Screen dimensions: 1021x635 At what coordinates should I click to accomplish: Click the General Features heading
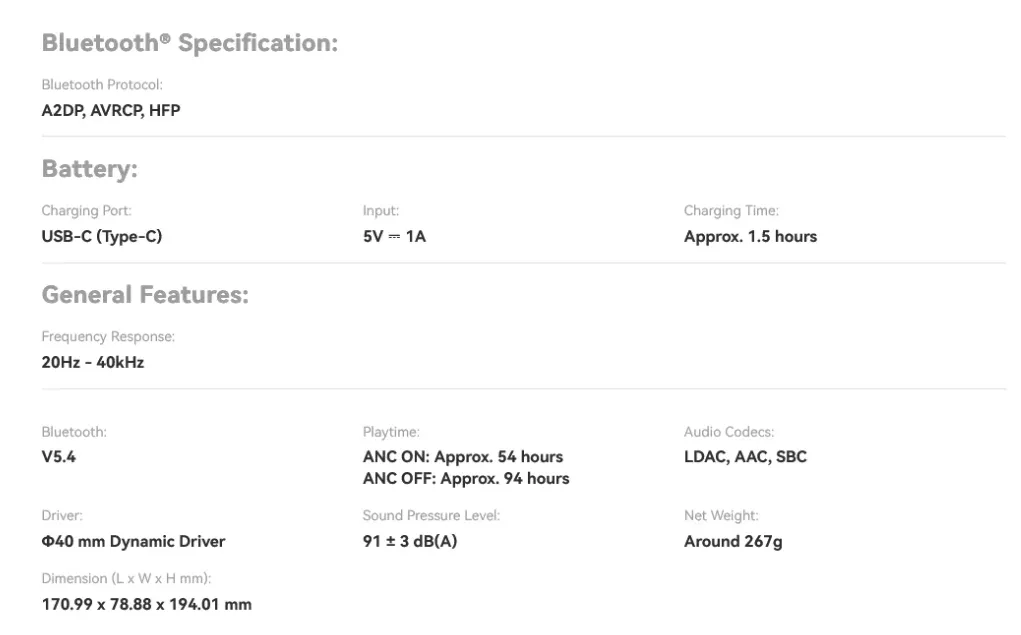pos(145,295)
